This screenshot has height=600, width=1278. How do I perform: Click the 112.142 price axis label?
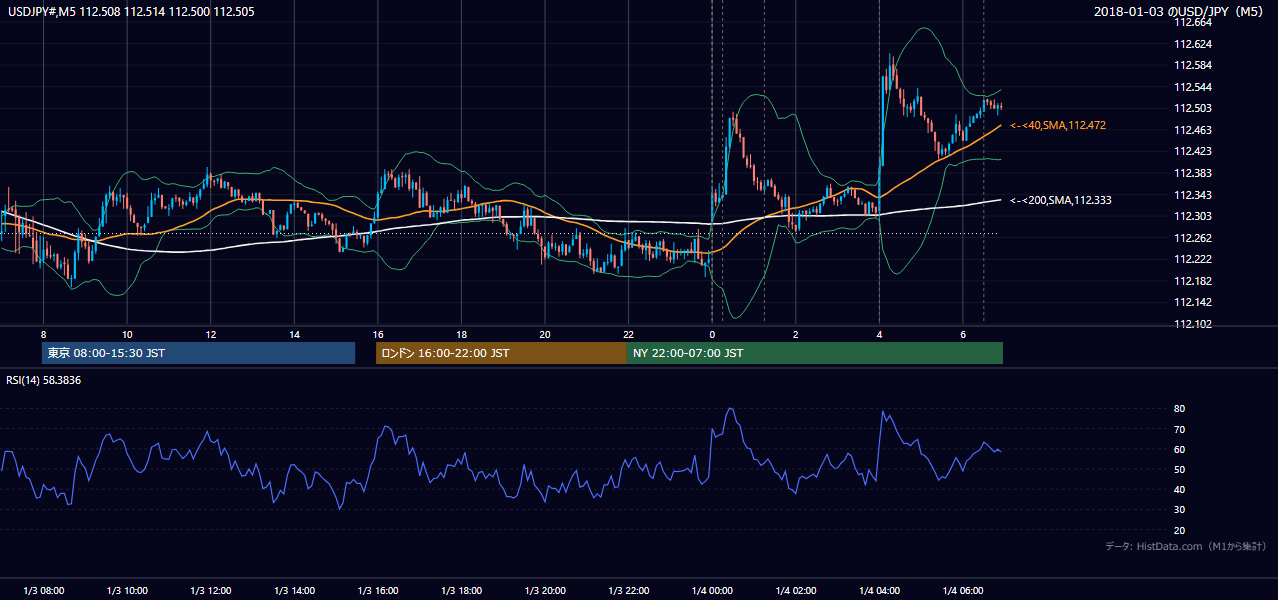1192,303
